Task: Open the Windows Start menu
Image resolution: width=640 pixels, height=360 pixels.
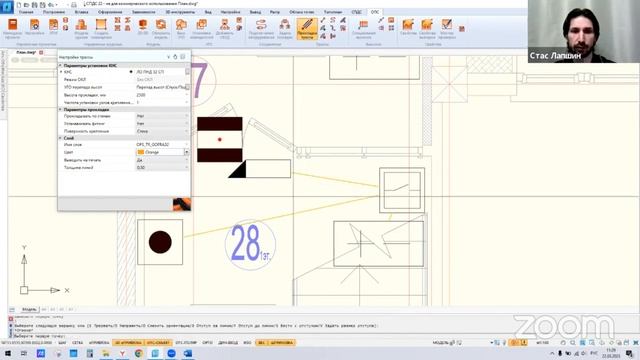Action: [8, 353]
